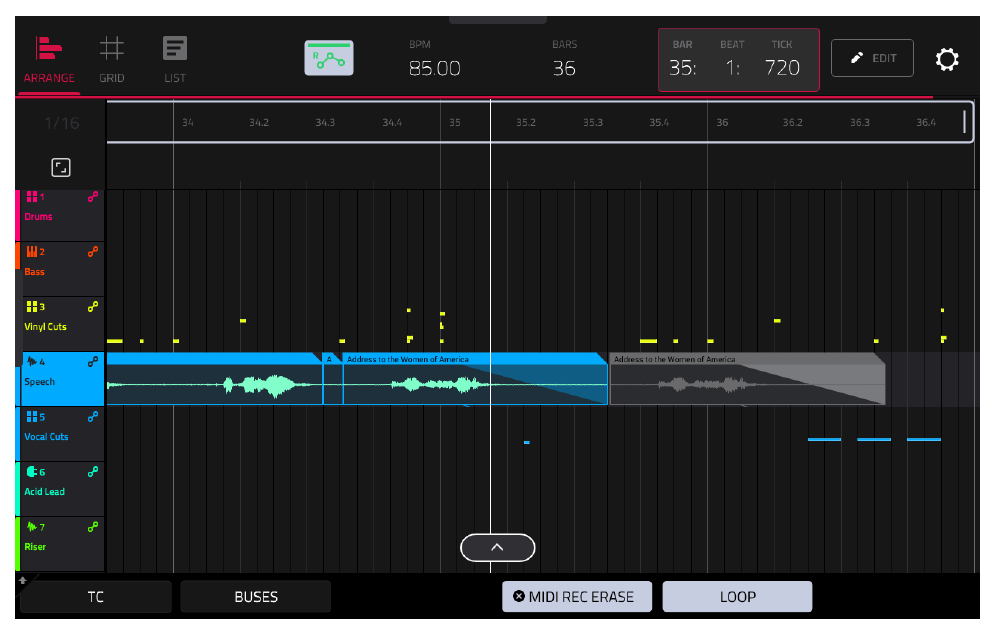Click timeline ruler marker 34.3
Image resolution: width=996 pixels, height=636 pixels.
point(325,123)
